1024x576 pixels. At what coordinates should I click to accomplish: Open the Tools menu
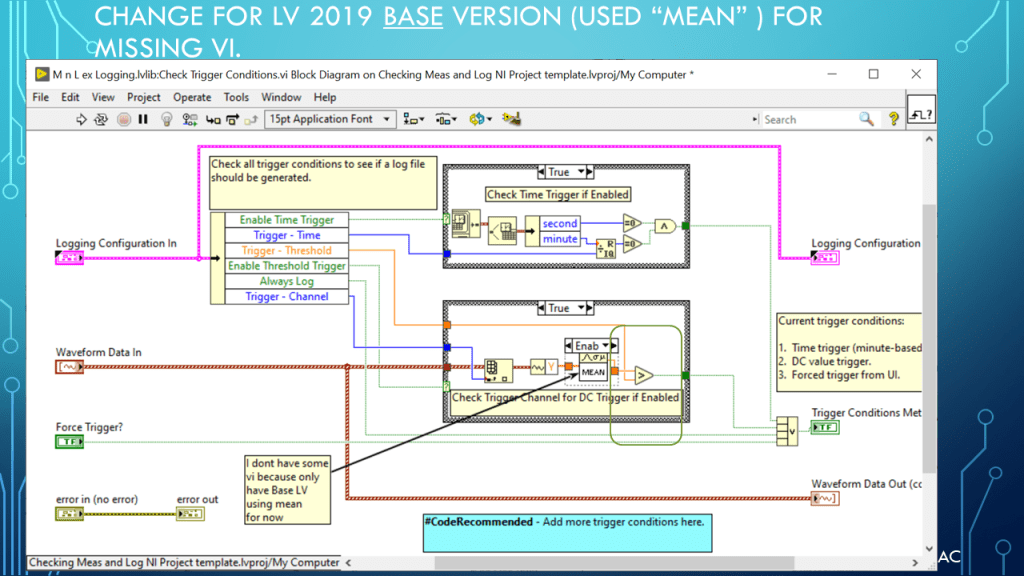(x=236, y=97)
